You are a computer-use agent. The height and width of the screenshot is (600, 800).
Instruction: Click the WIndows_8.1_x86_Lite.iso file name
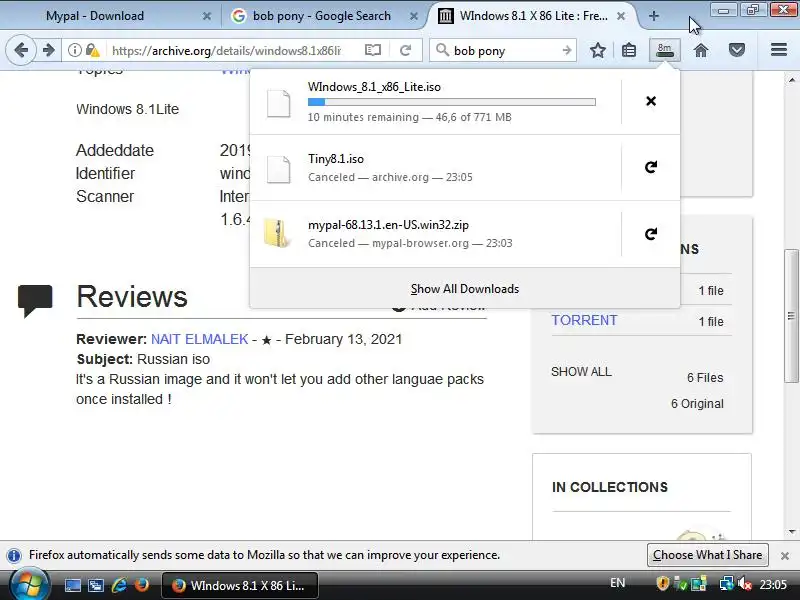tap(374, 87)
